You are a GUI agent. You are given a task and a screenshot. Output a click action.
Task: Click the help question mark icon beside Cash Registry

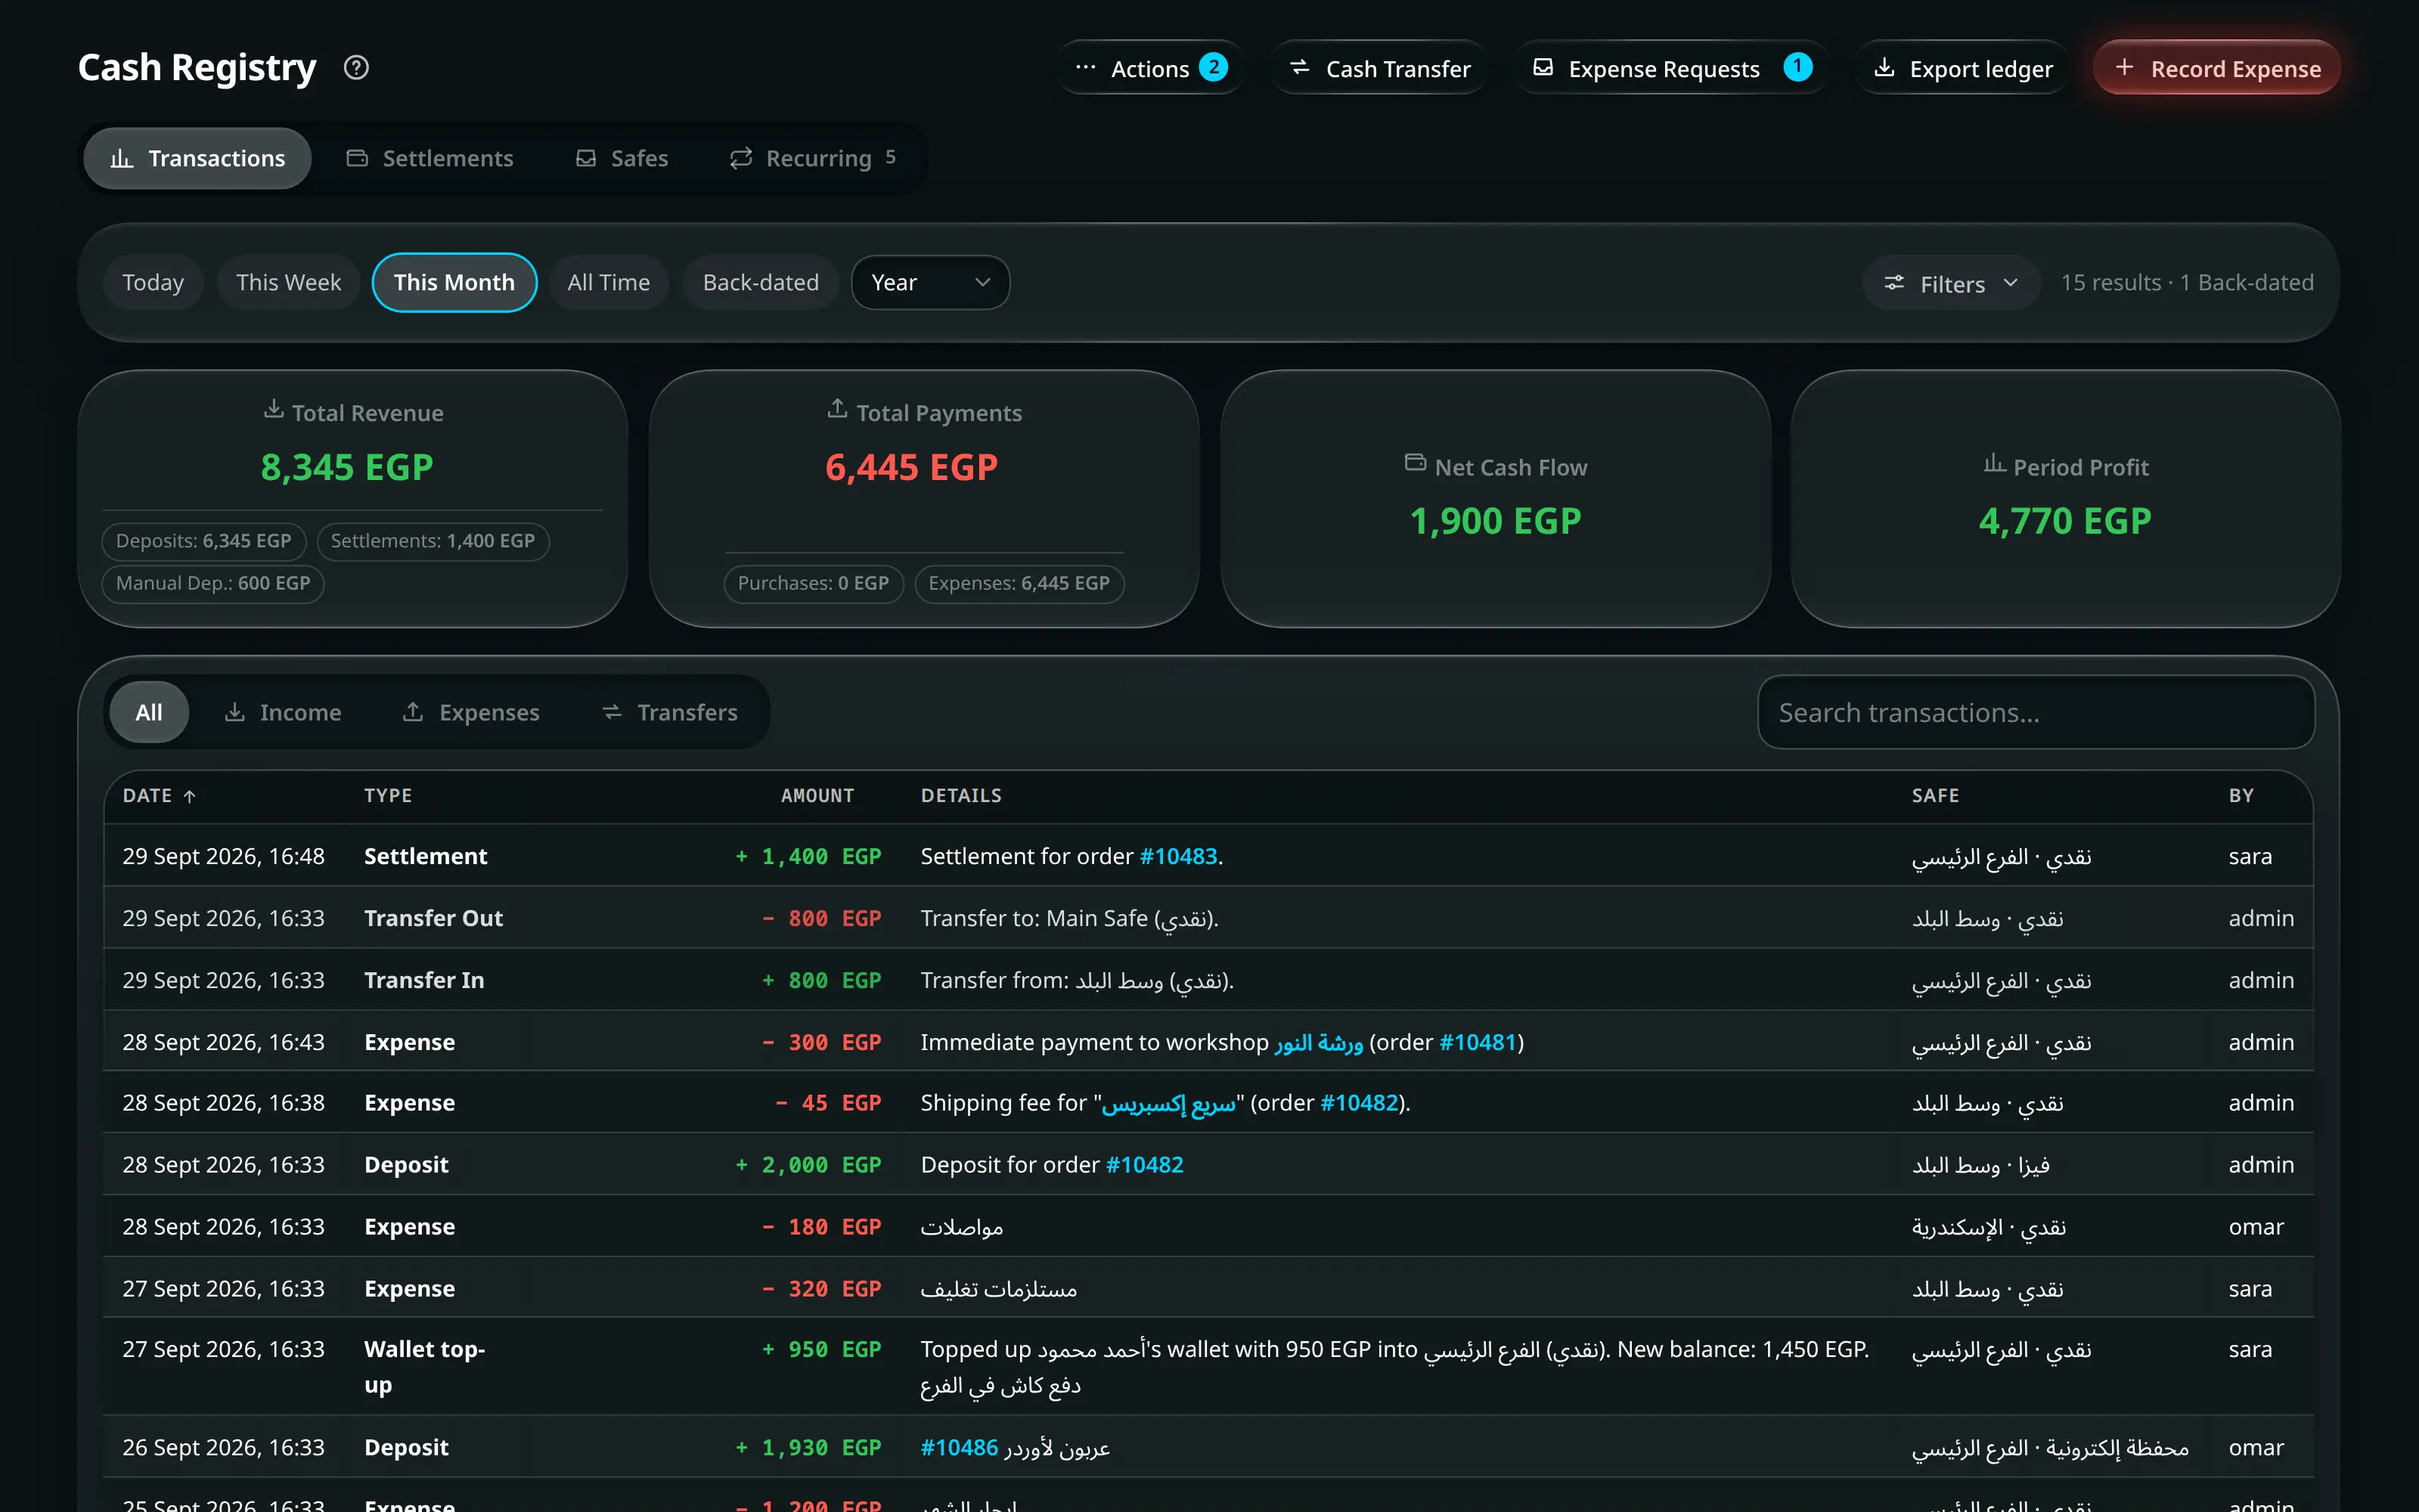[356, 68]
